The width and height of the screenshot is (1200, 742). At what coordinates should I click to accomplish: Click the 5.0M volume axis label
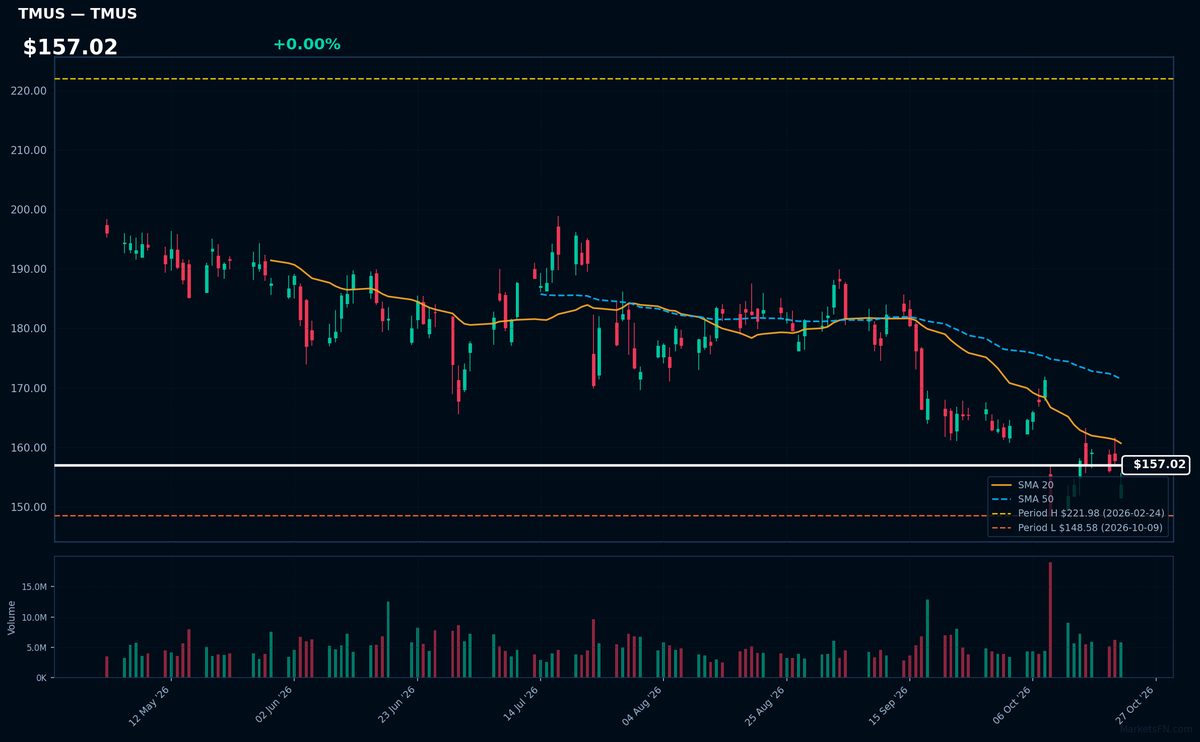point(36,648)
